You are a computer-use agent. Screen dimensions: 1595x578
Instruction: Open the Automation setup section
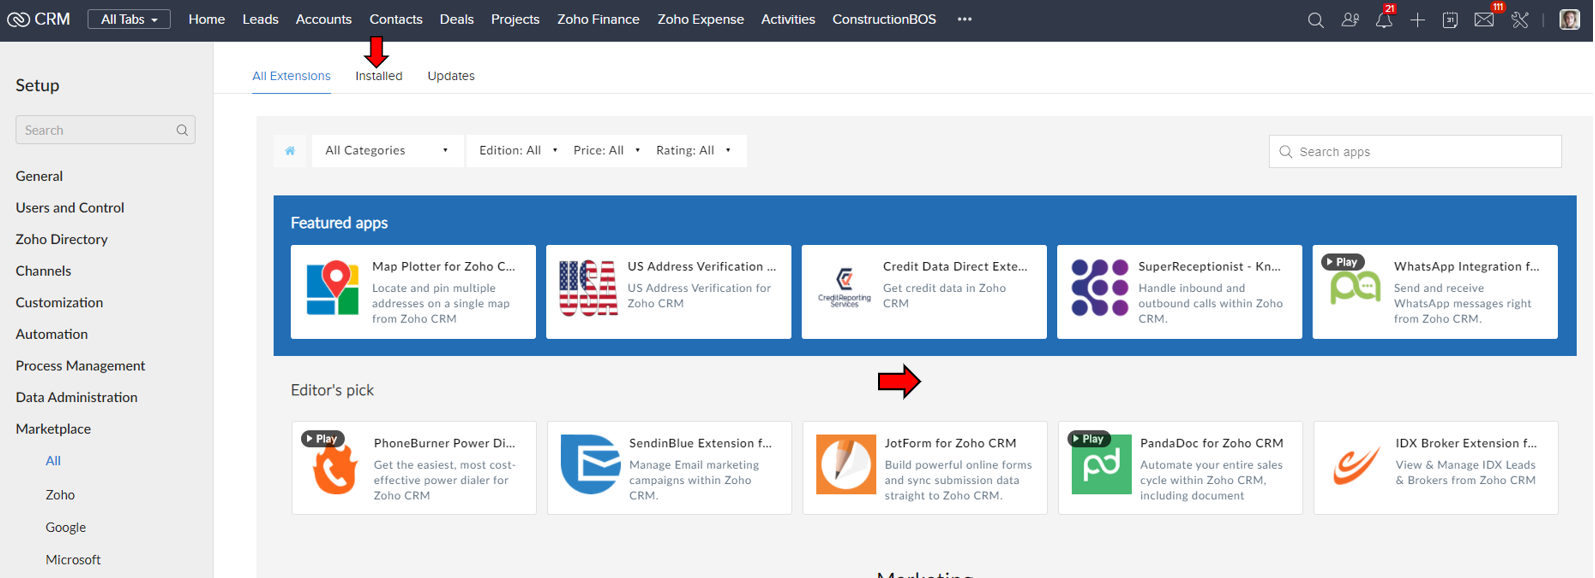point(51,334)
